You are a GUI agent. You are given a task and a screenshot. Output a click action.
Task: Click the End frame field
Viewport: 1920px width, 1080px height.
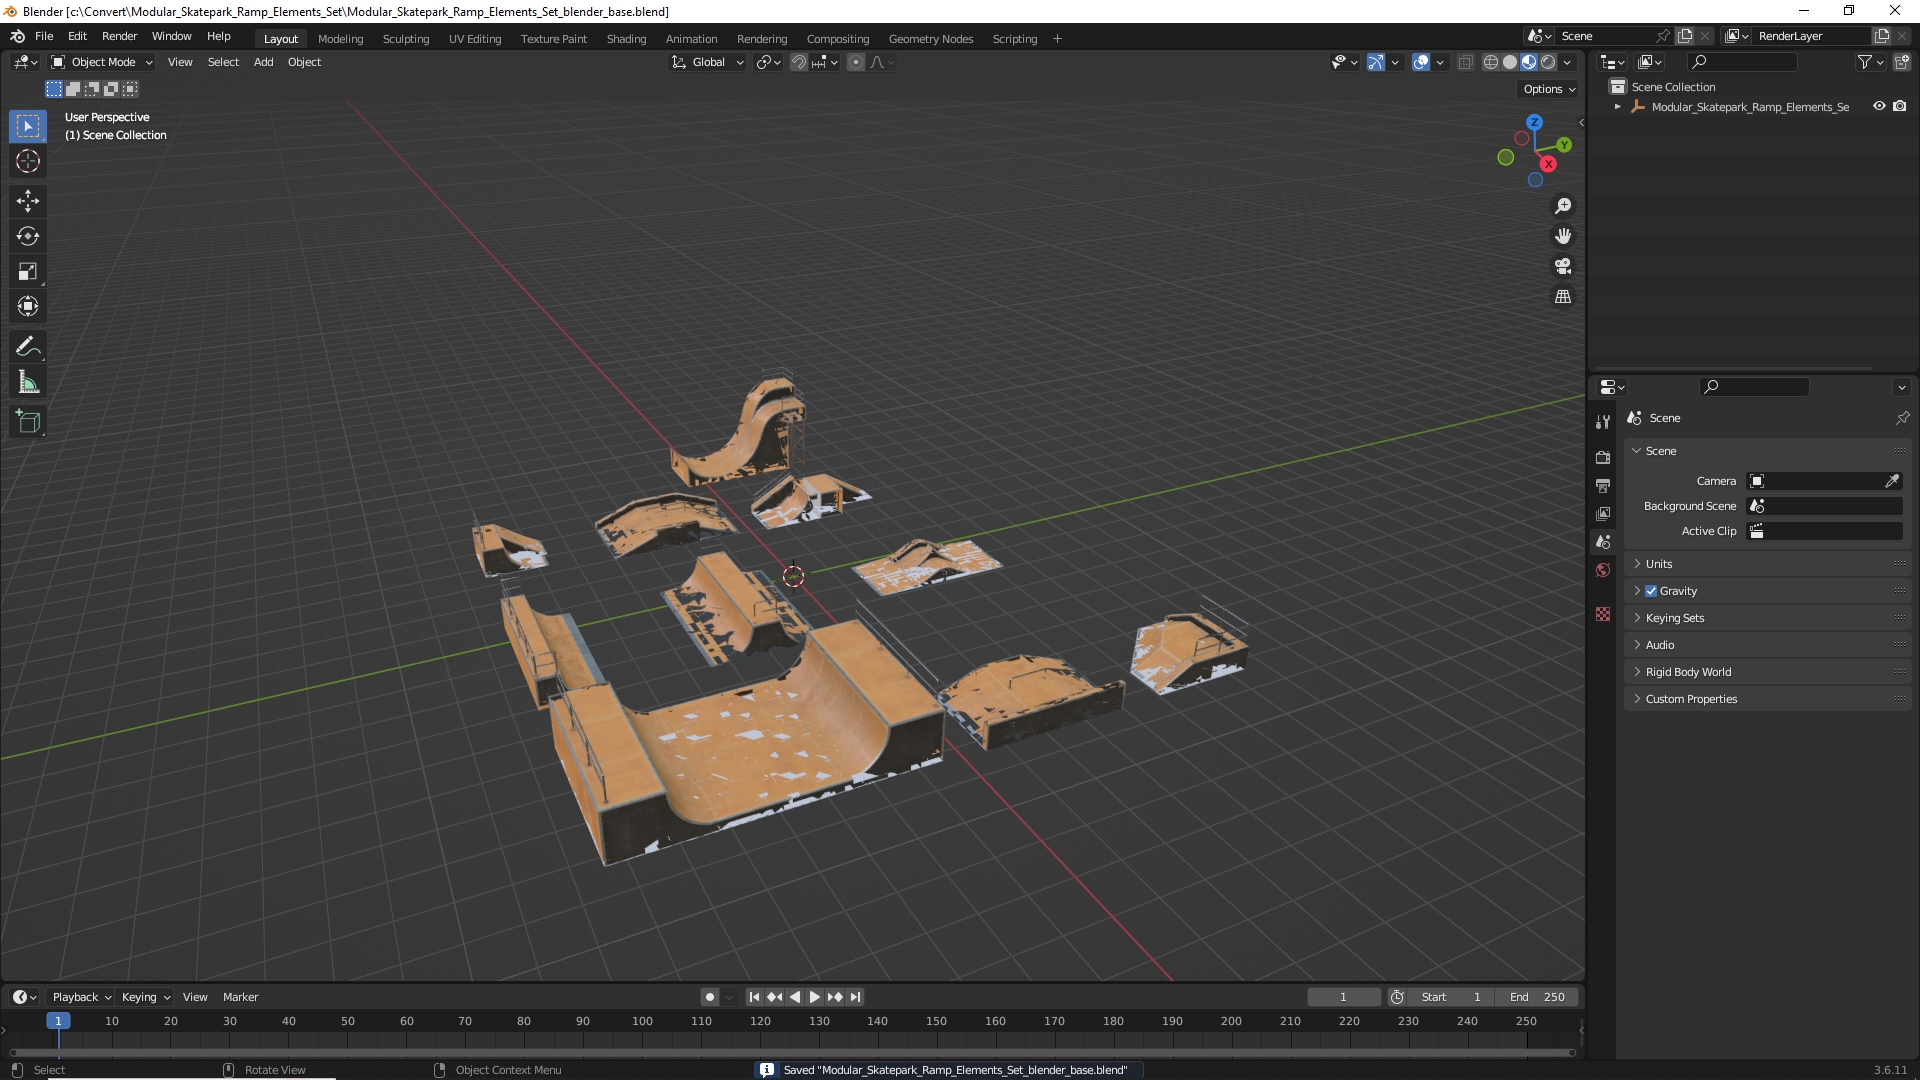coord(1538,997)
